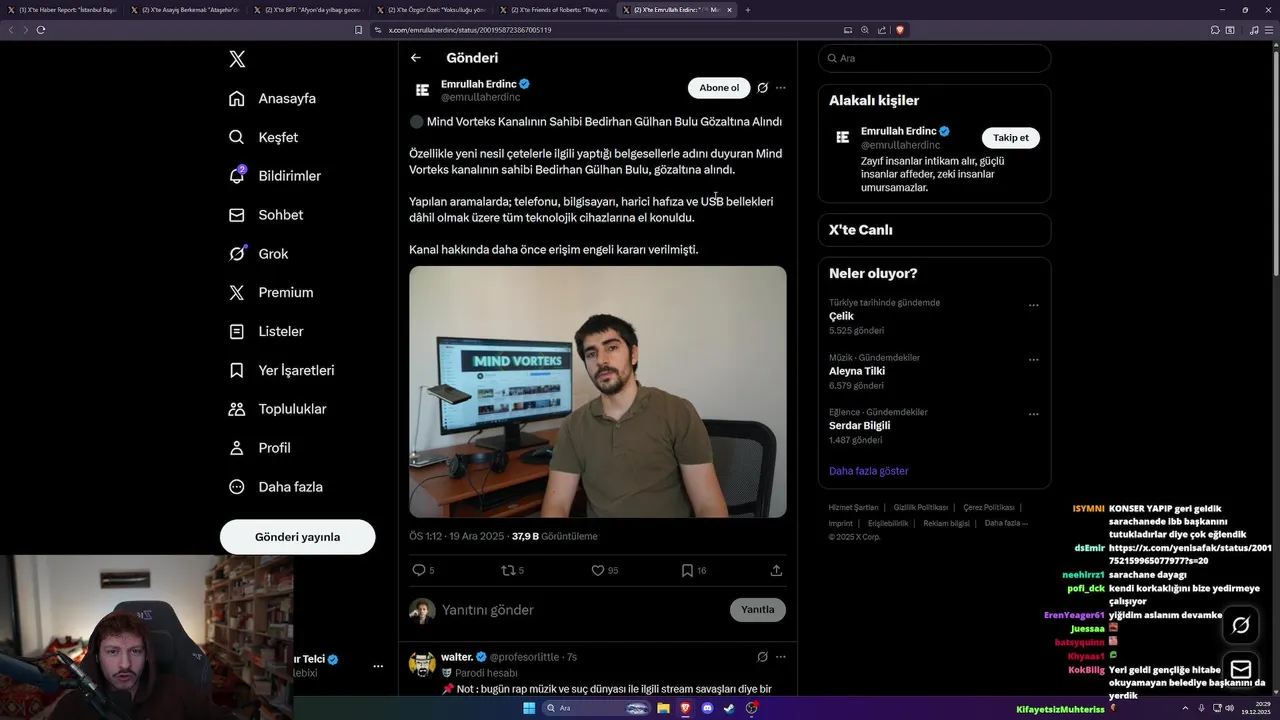Viewport: 1280px width, 720px height.
Task: Switch to X'te BPT tab
Action: point(309,10)
